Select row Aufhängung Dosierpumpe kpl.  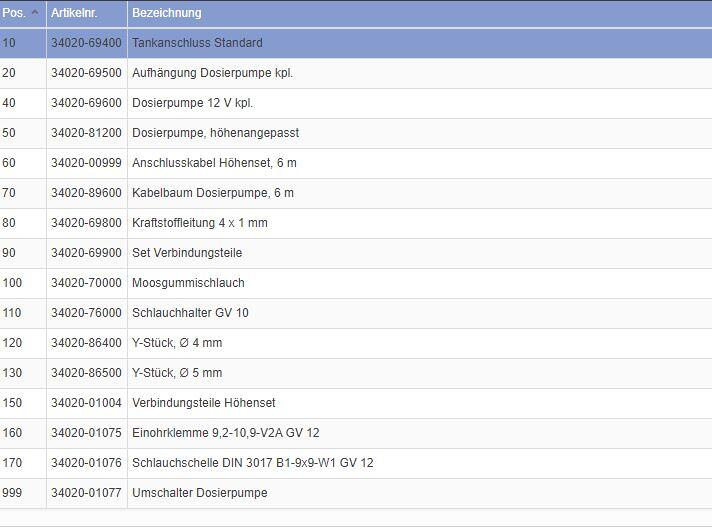pos(212,73)
